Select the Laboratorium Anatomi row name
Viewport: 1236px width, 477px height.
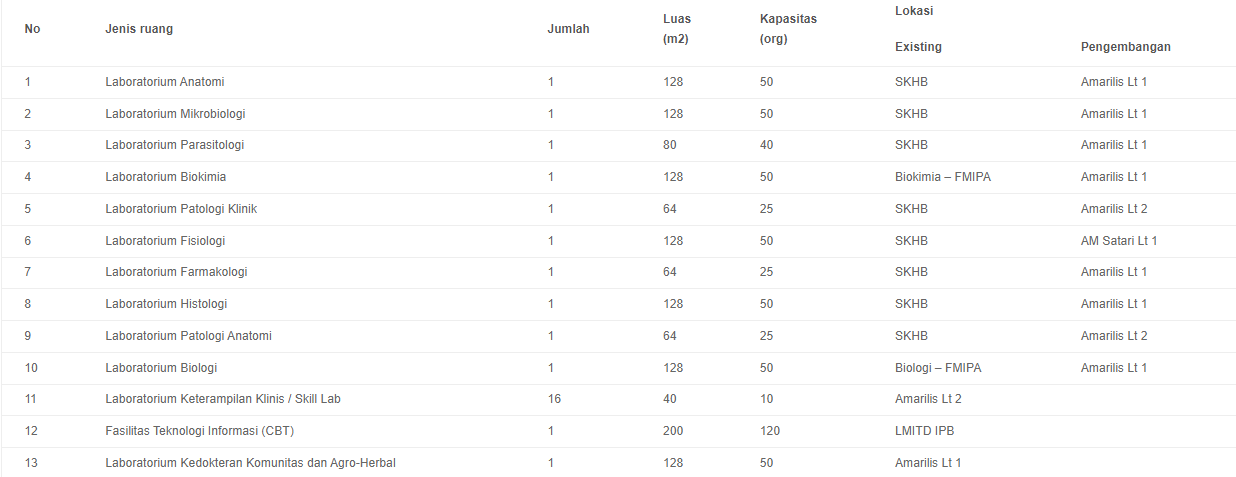click(165, 82)
